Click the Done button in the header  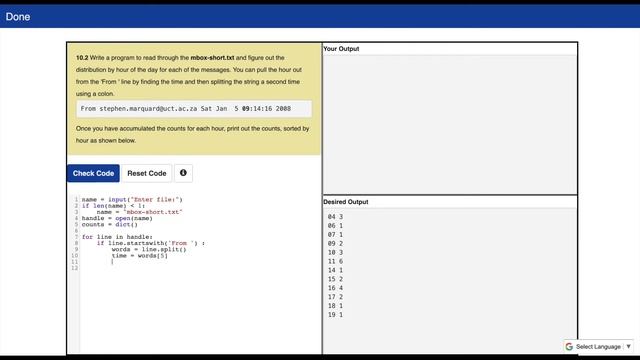18,17
